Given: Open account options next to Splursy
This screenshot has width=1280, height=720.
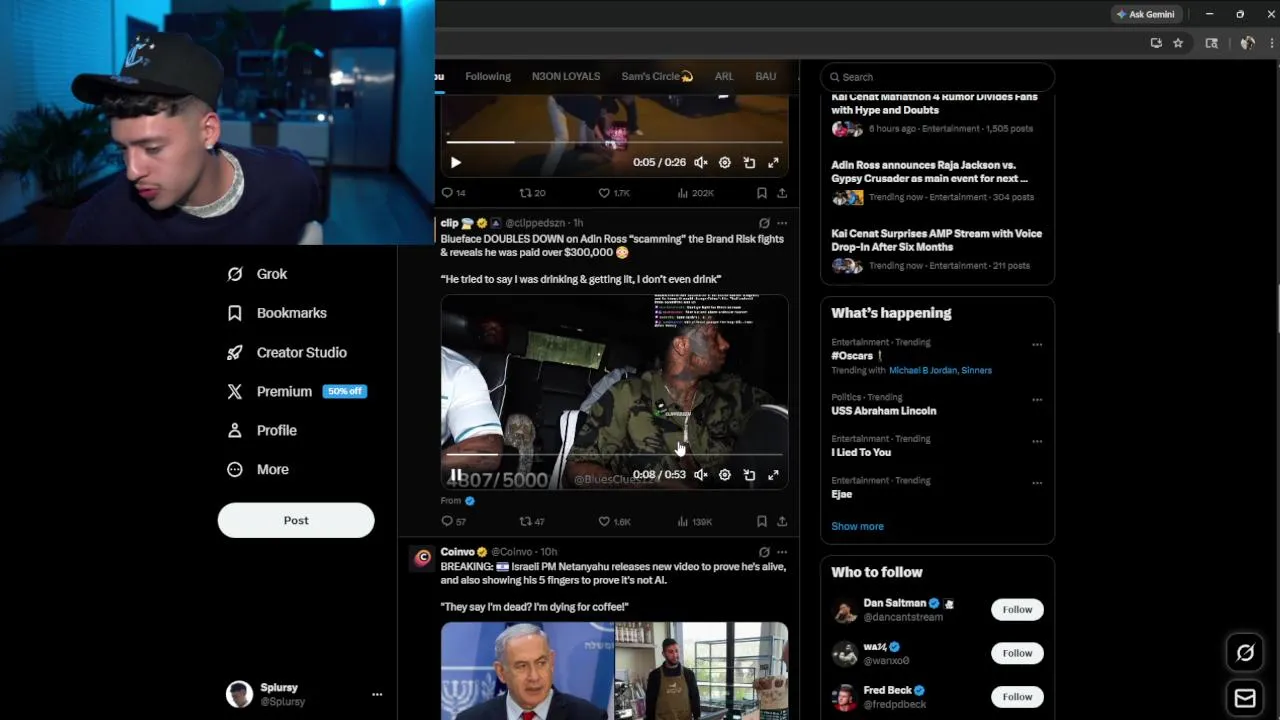Looking at the screenshot, I should [377, 694].
